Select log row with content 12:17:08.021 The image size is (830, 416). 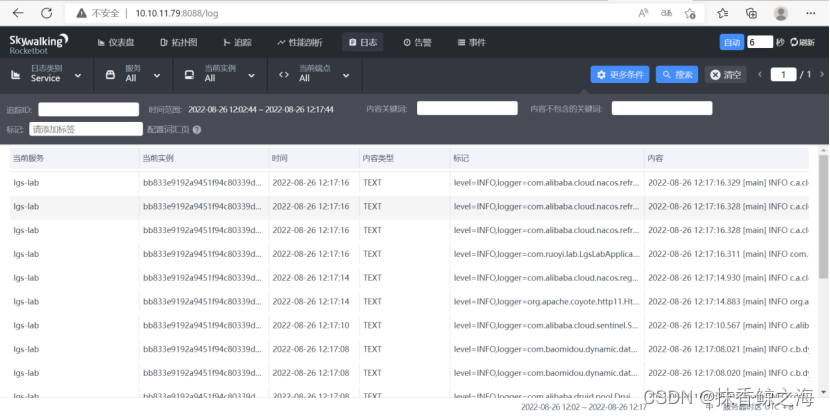point(409,349)
